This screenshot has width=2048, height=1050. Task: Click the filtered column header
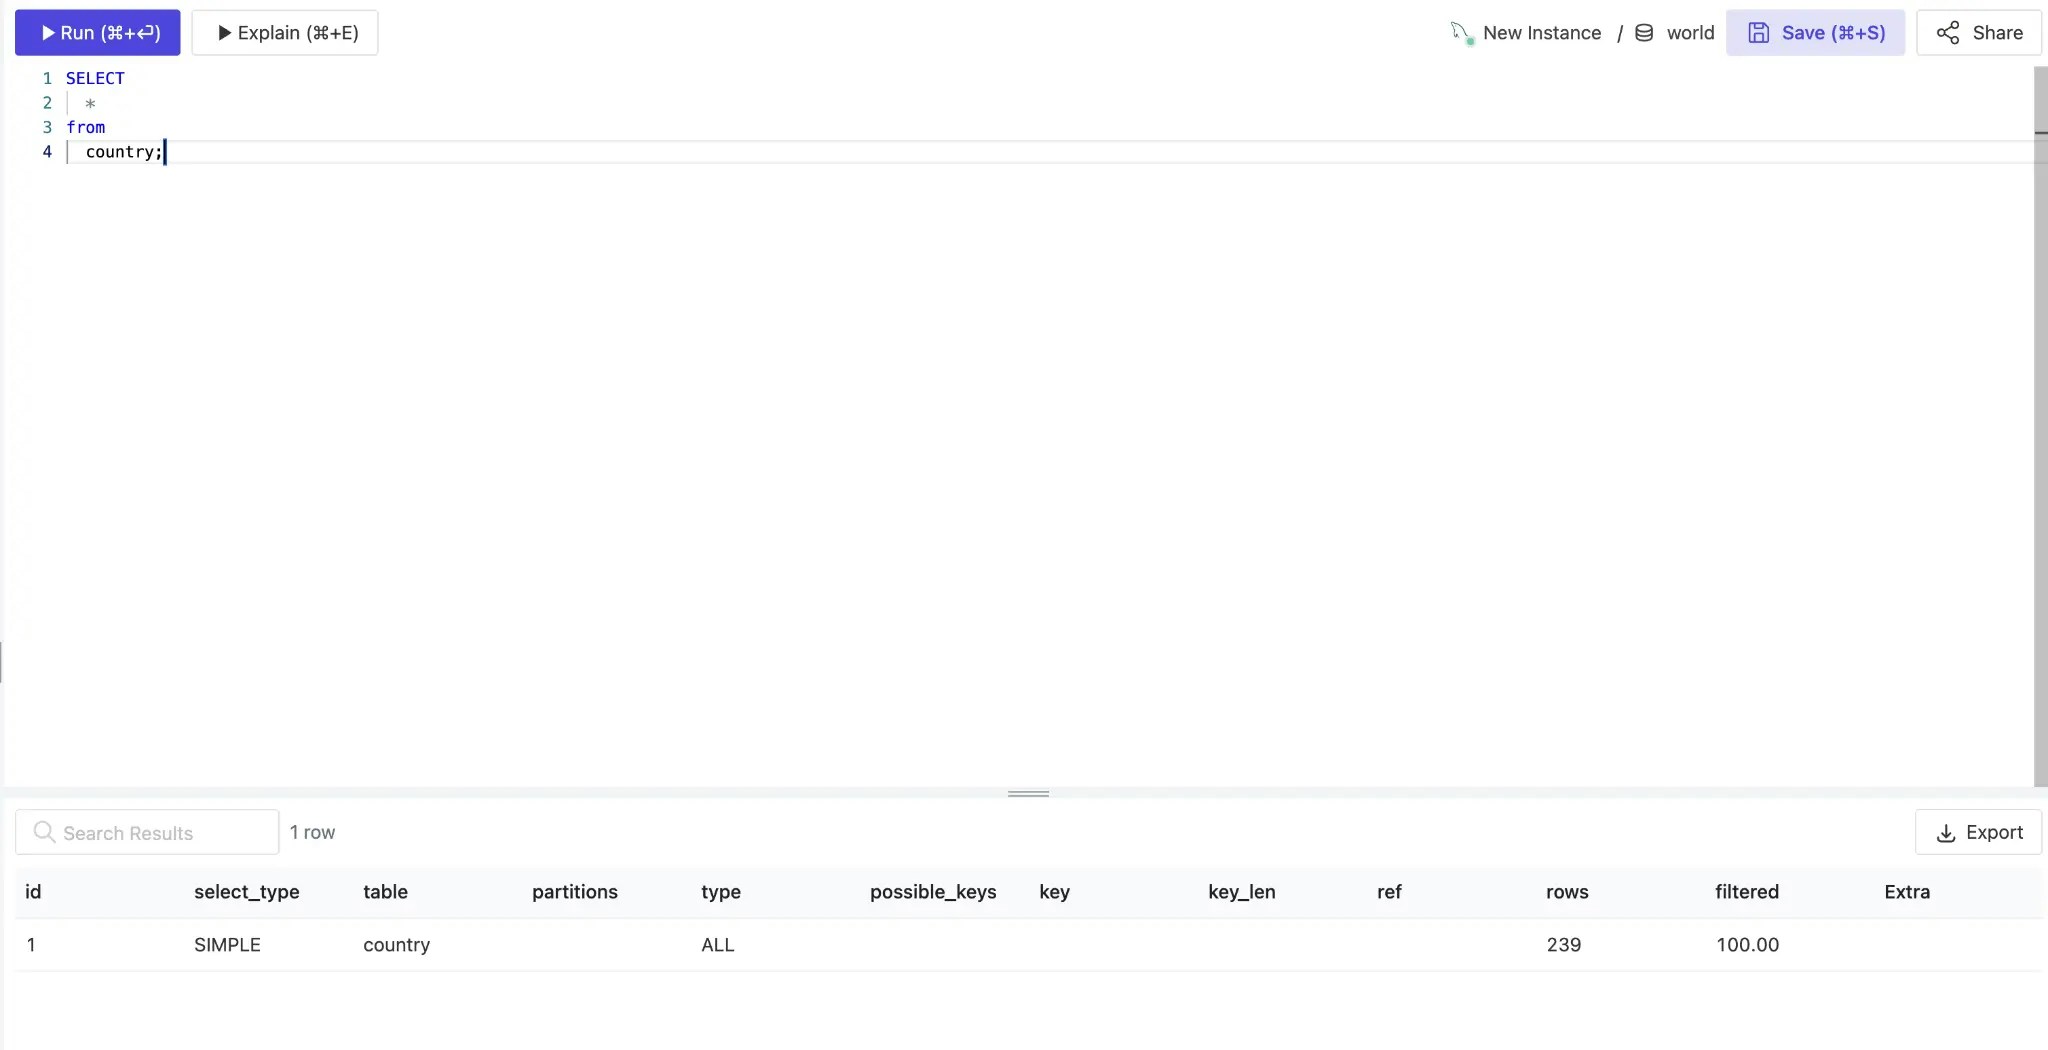pos(1747,892)
